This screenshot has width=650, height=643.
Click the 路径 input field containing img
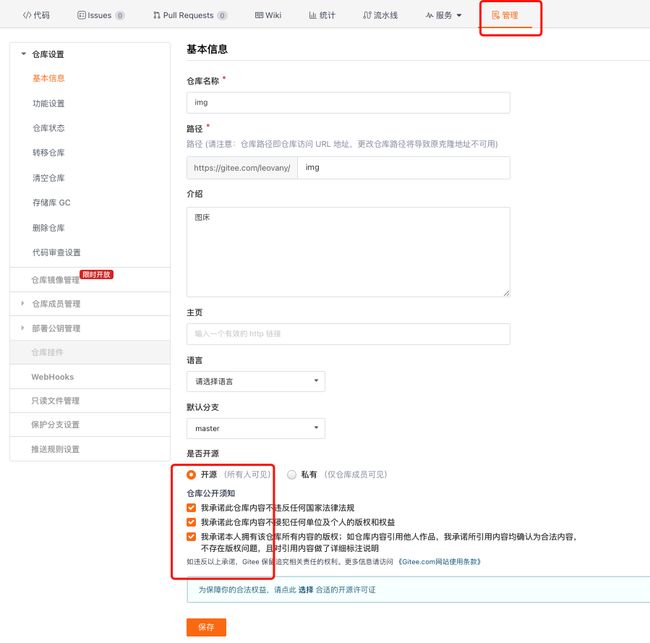pos(404,167)
